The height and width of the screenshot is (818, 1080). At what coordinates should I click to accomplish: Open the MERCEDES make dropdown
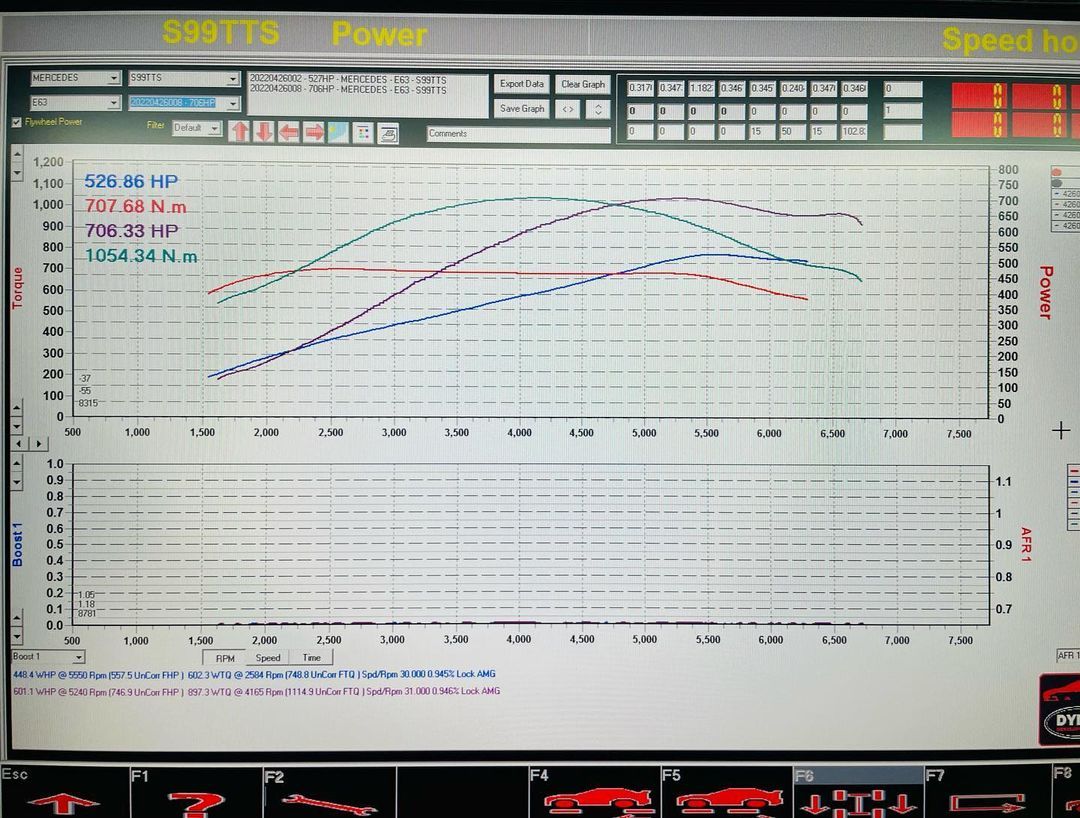76,78
